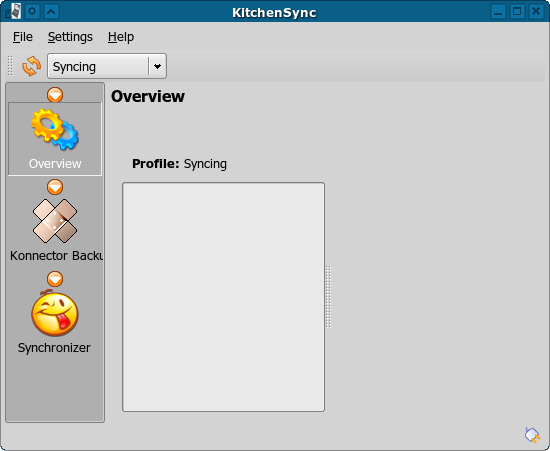Click the orange arrow above Konnector Backup
This screenshot has height=451, width=550.
point(55,187)
